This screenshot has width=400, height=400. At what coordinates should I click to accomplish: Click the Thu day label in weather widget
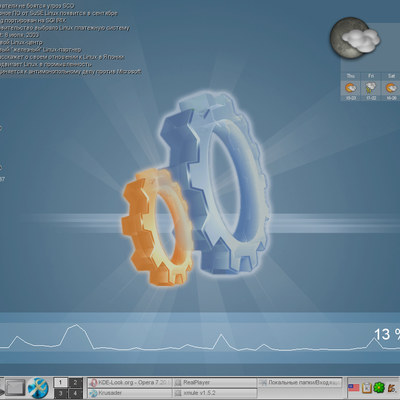tap(350, 76)
